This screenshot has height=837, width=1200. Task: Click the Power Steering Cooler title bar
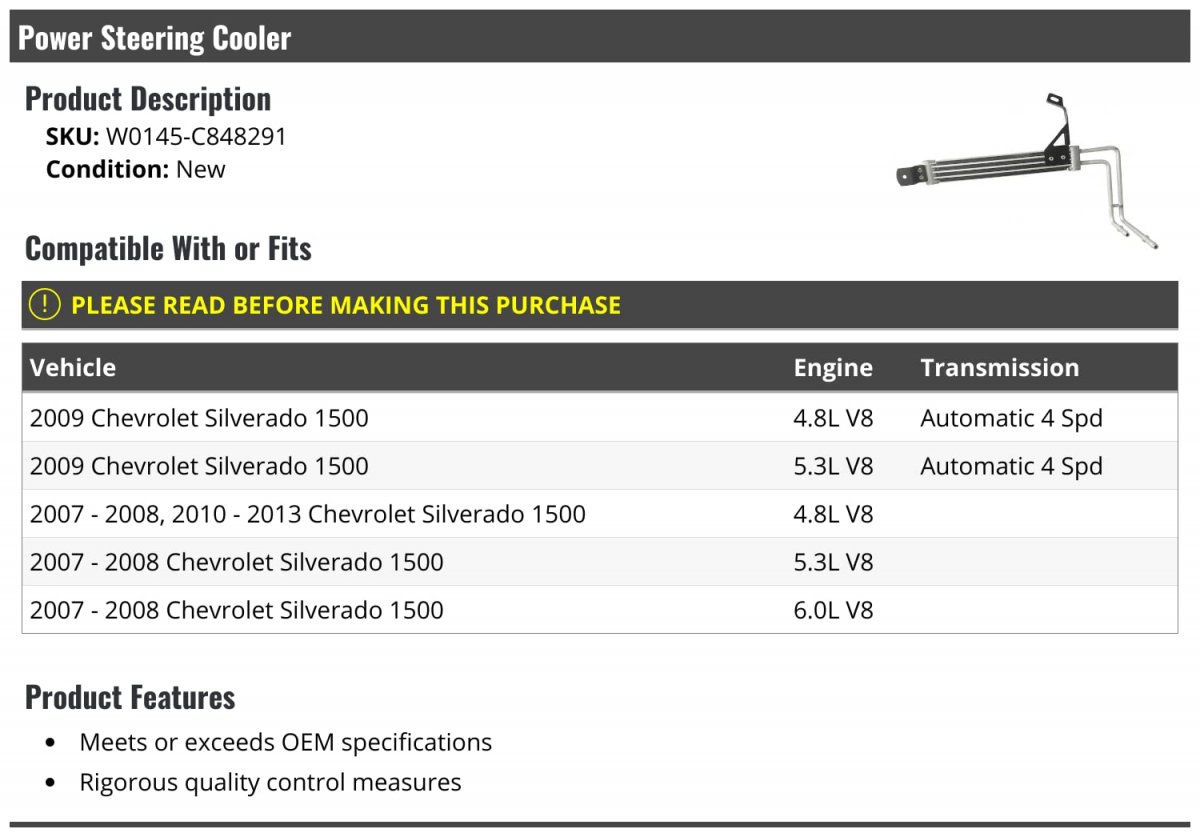[155, 38]
